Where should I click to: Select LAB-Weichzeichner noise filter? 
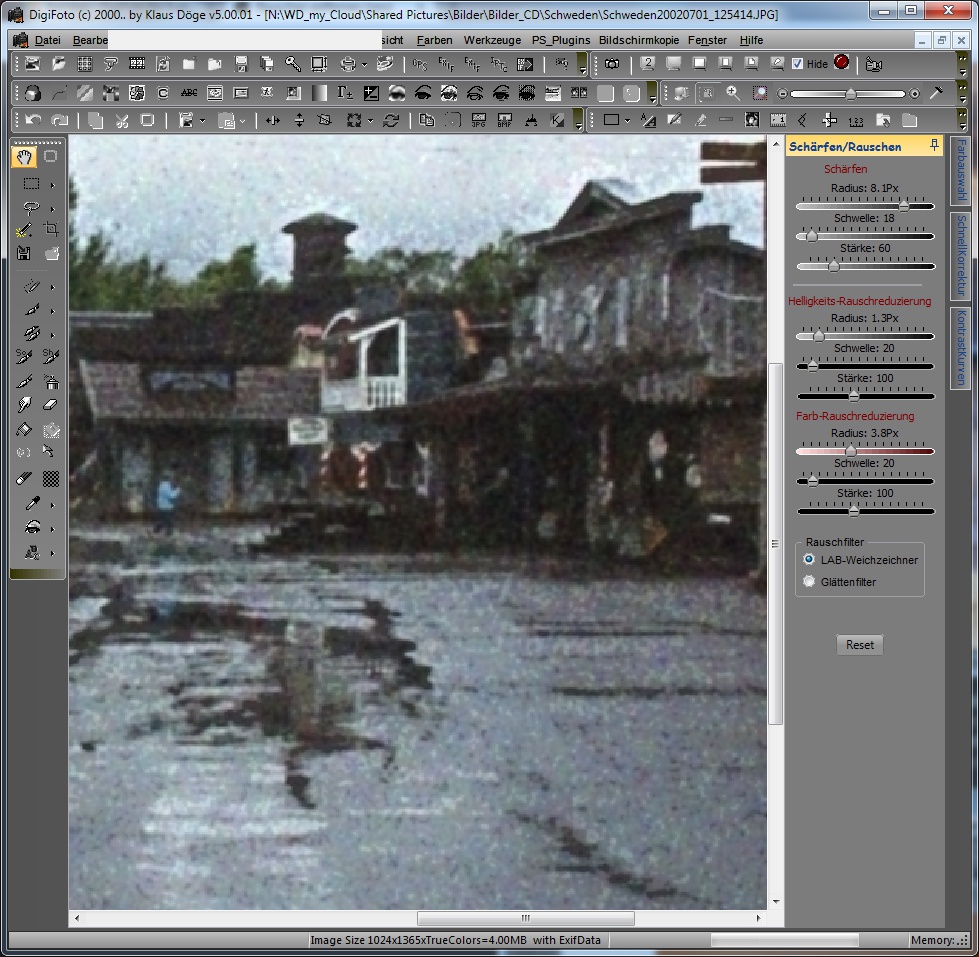(x=809, y=560)
